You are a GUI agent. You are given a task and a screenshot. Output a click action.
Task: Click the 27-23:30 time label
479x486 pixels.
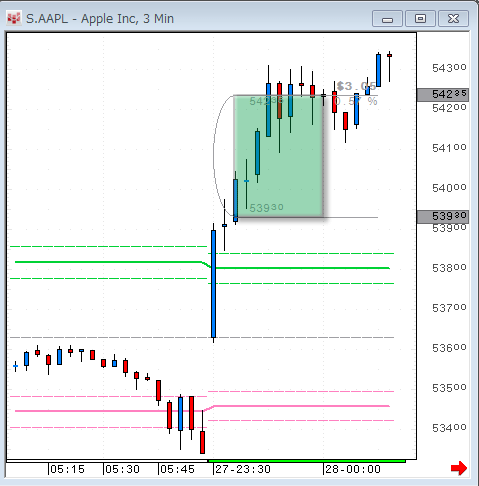(x=243, y=470)
